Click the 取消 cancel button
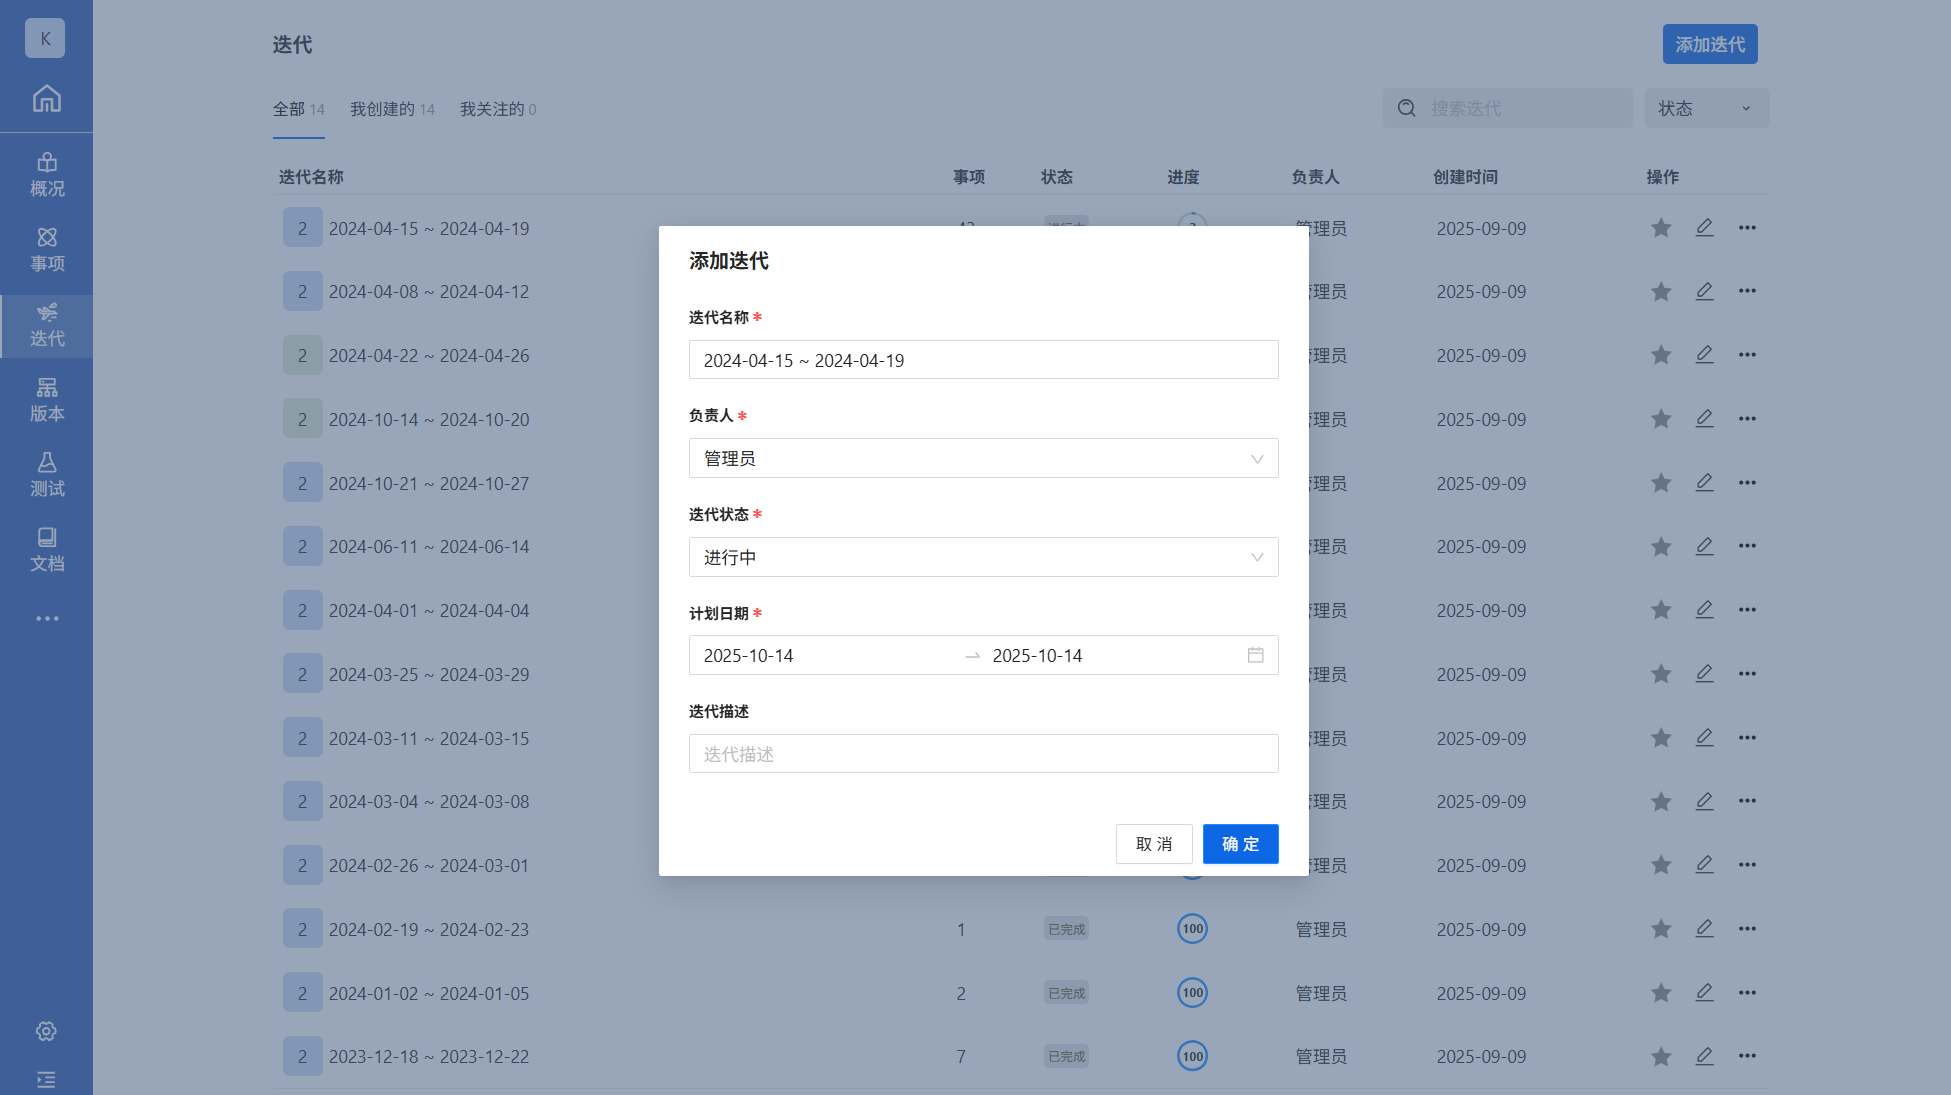The image size is (1951, 1095). click(x=1153, y=844)
